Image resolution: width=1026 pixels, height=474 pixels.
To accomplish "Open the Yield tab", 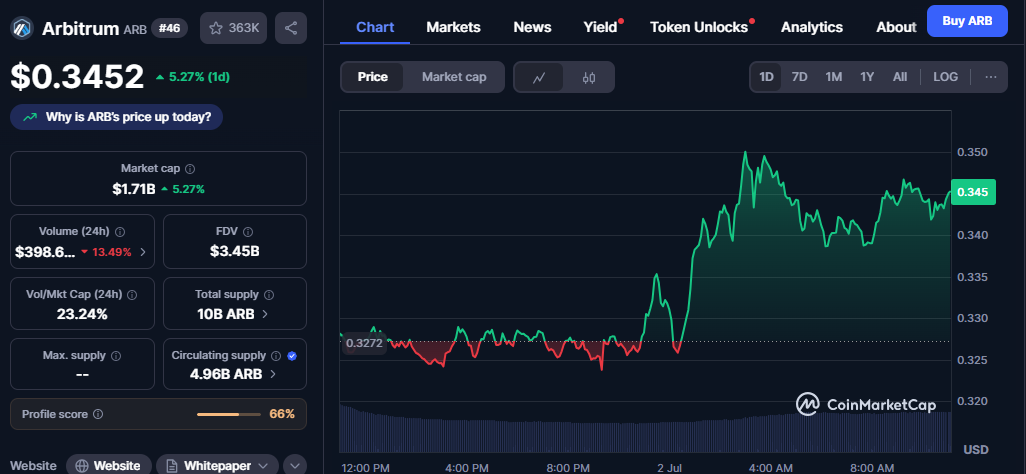I will click(601, 27).
